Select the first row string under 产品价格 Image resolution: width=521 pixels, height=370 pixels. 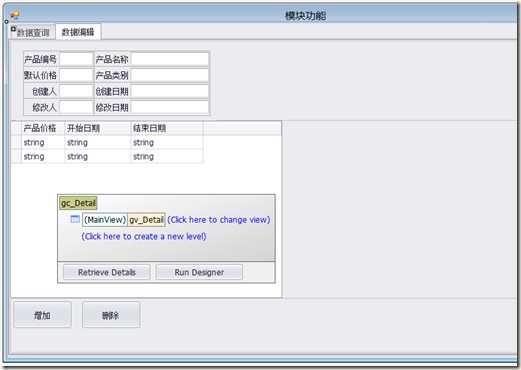pyautogui.click(x=34, y=143)
